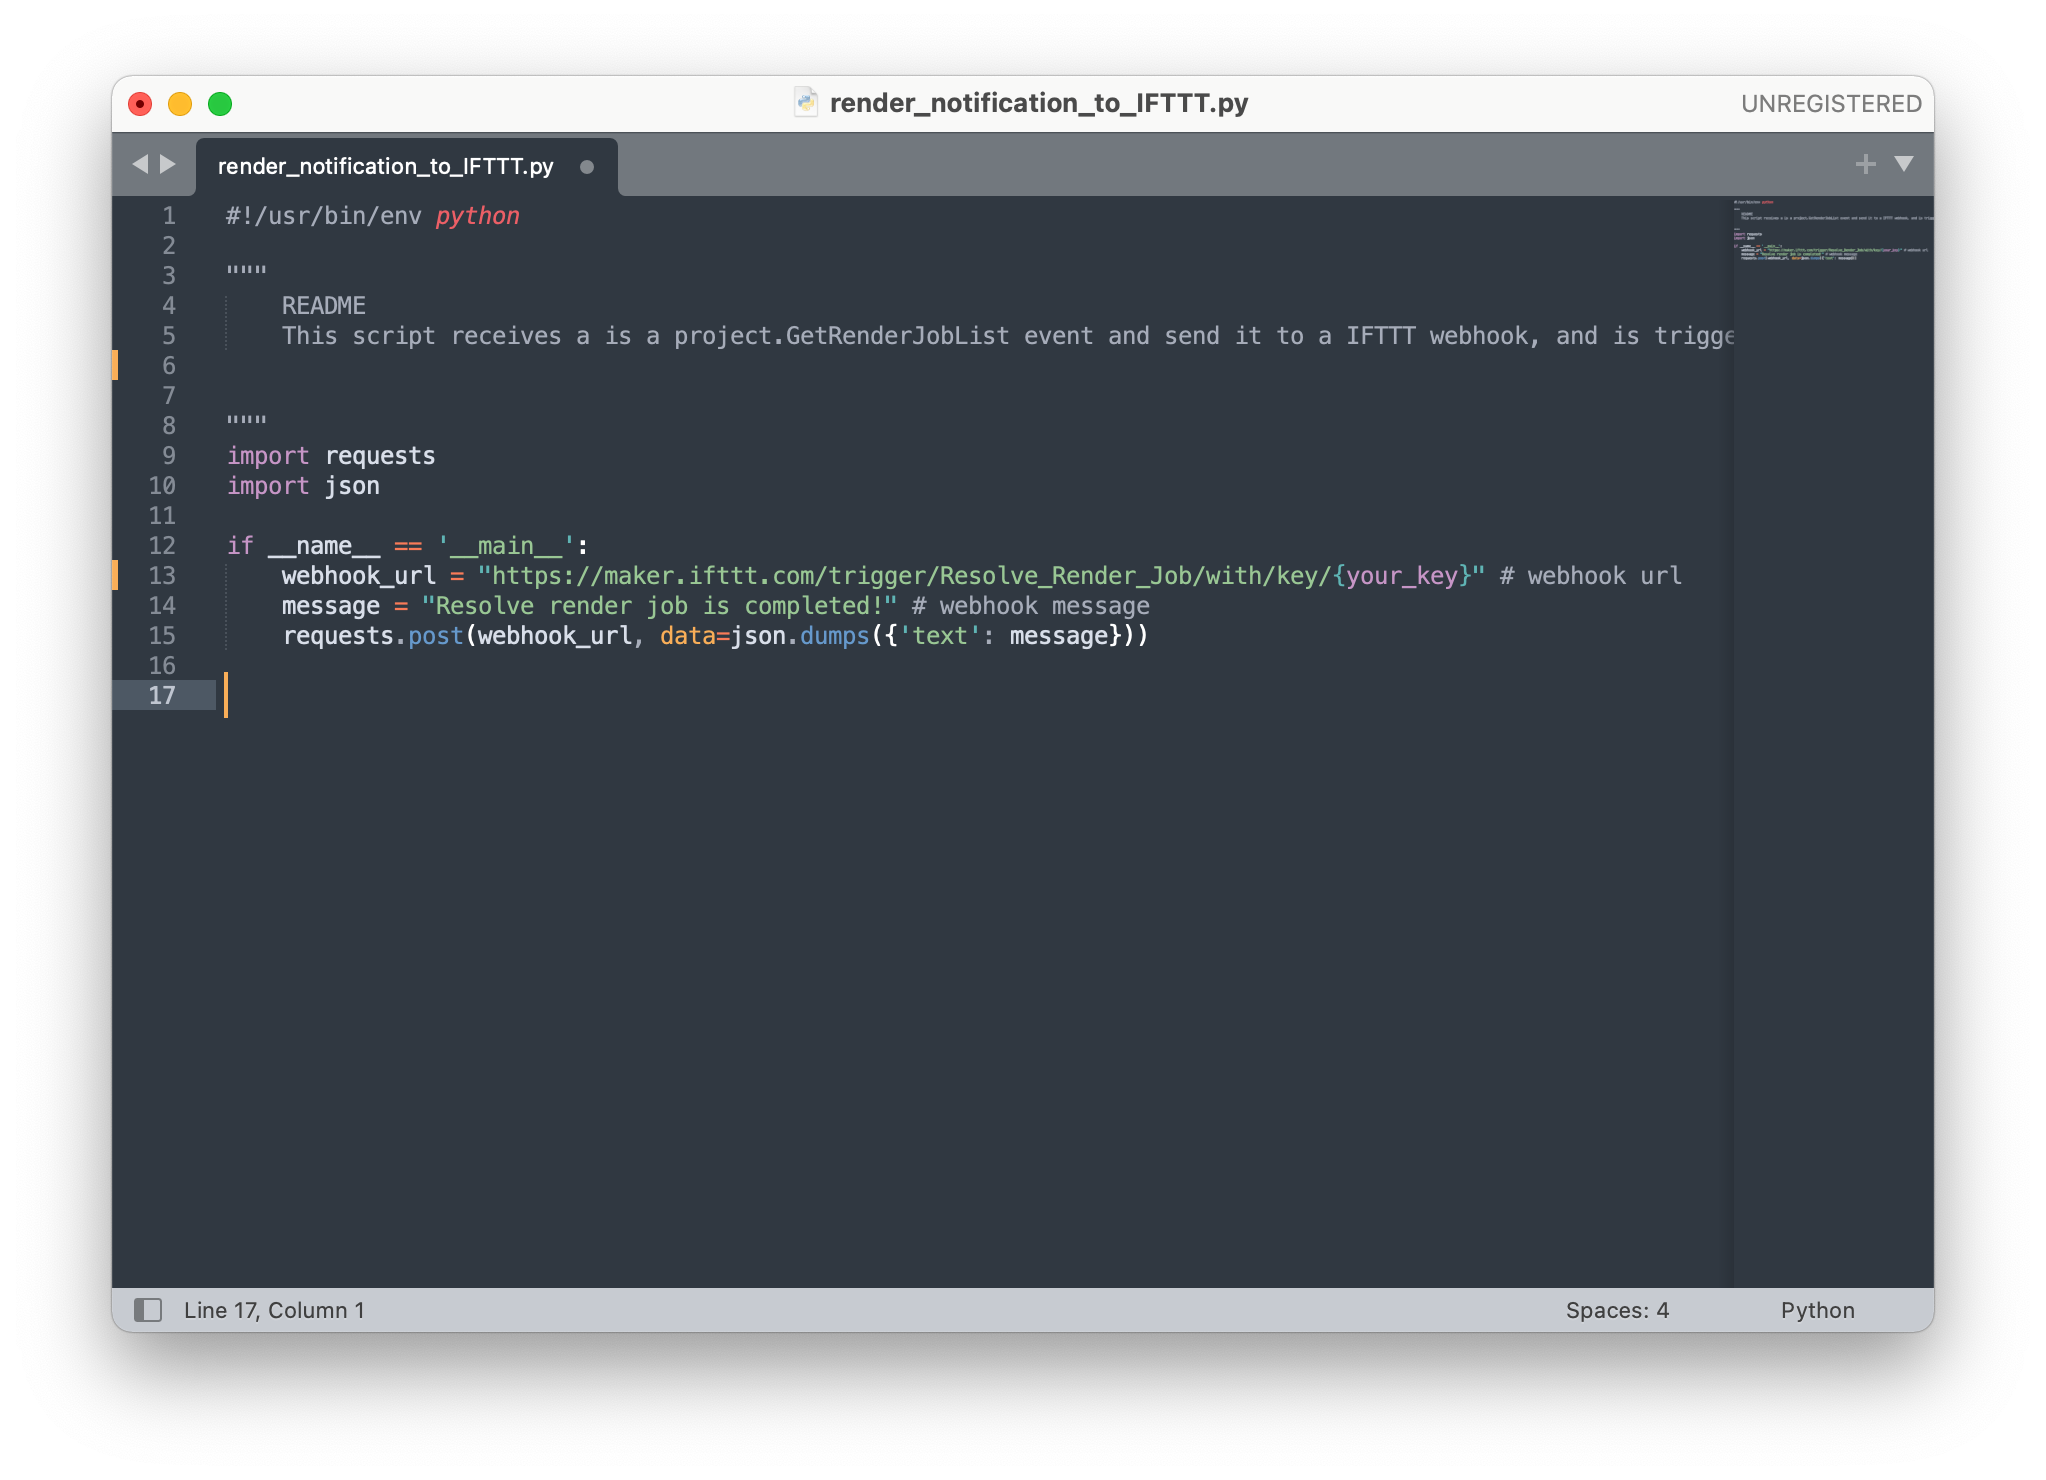Click the UNREGISTERED label in the title bar
The image size is (2046, 1480).
(x=1831, y=102)
